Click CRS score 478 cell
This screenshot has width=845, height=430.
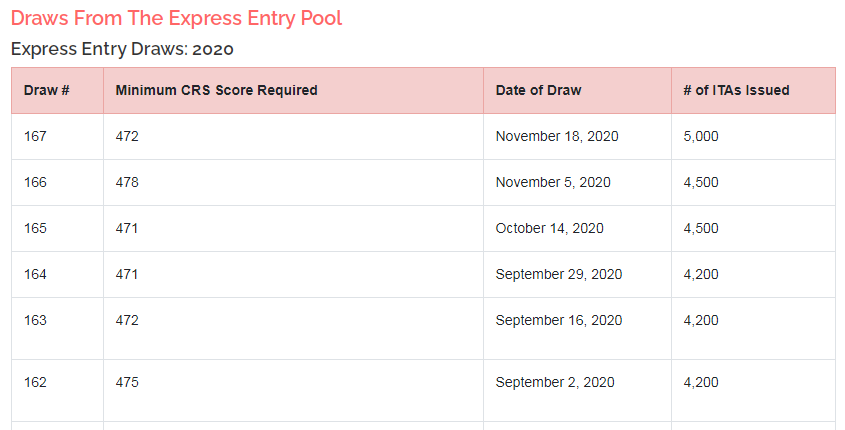pyautogui.click(x=127, y=182)
